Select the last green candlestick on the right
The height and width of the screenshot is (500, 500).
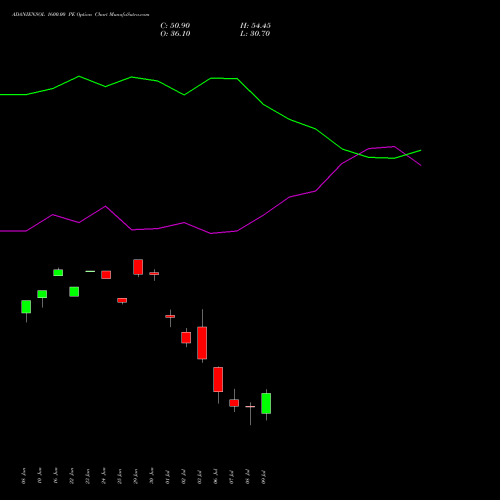click(266, 403)
